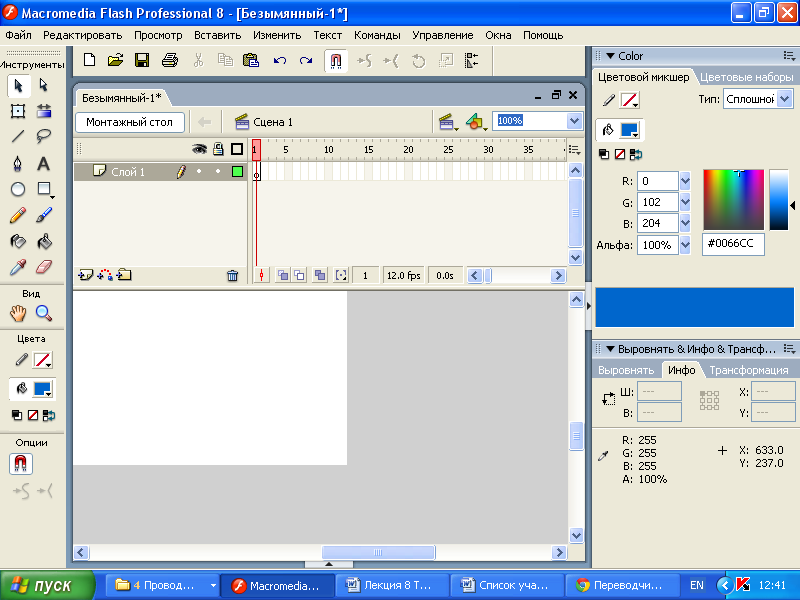Viewport: 800px width, 600px height.
Task: Select the Ink Bottle tool
Action: (x=18, y=241)
